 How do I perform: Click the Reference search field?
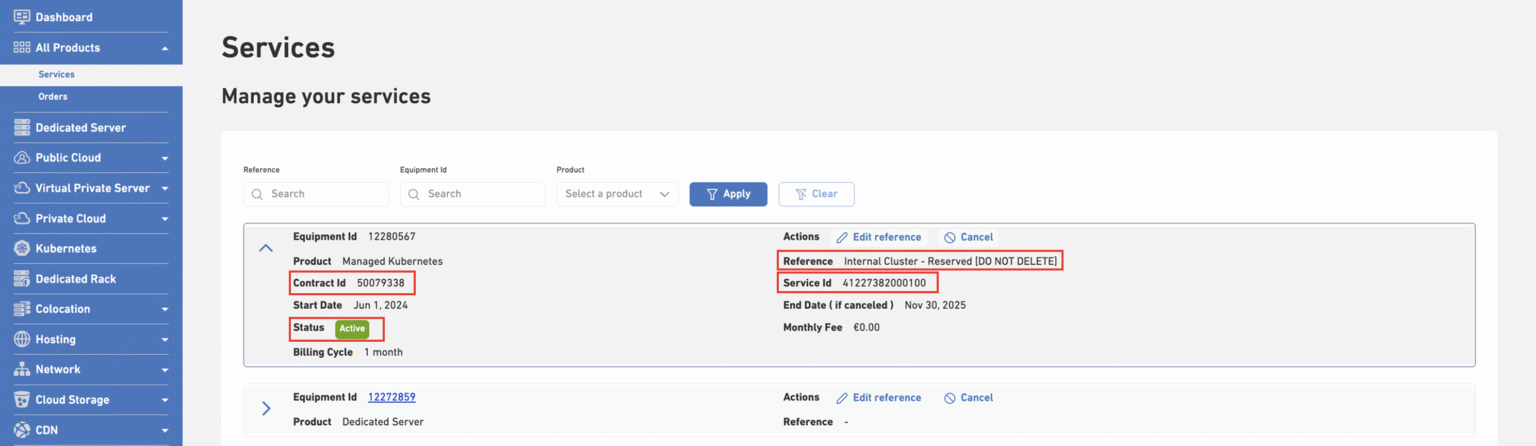pos(316,194)
